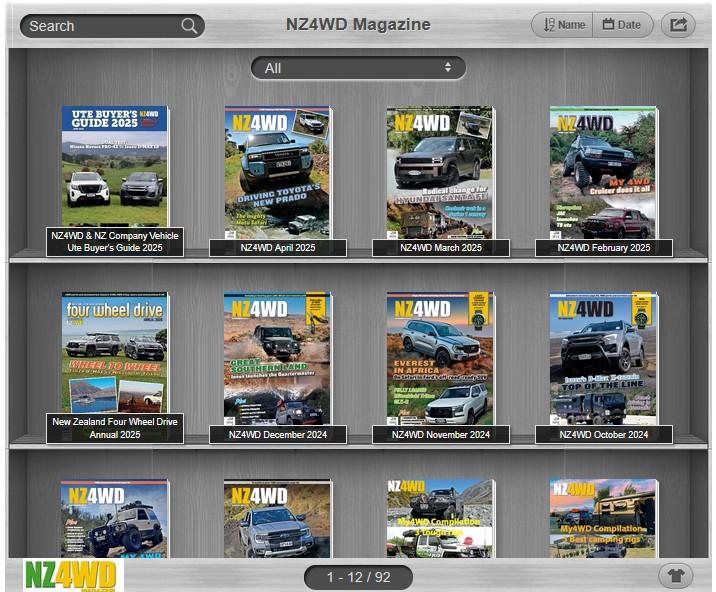Click the 1 - 12 / 92 page indicator
Image resolution: width=716 pixels, height=592 pixels.
coord(358,577)
